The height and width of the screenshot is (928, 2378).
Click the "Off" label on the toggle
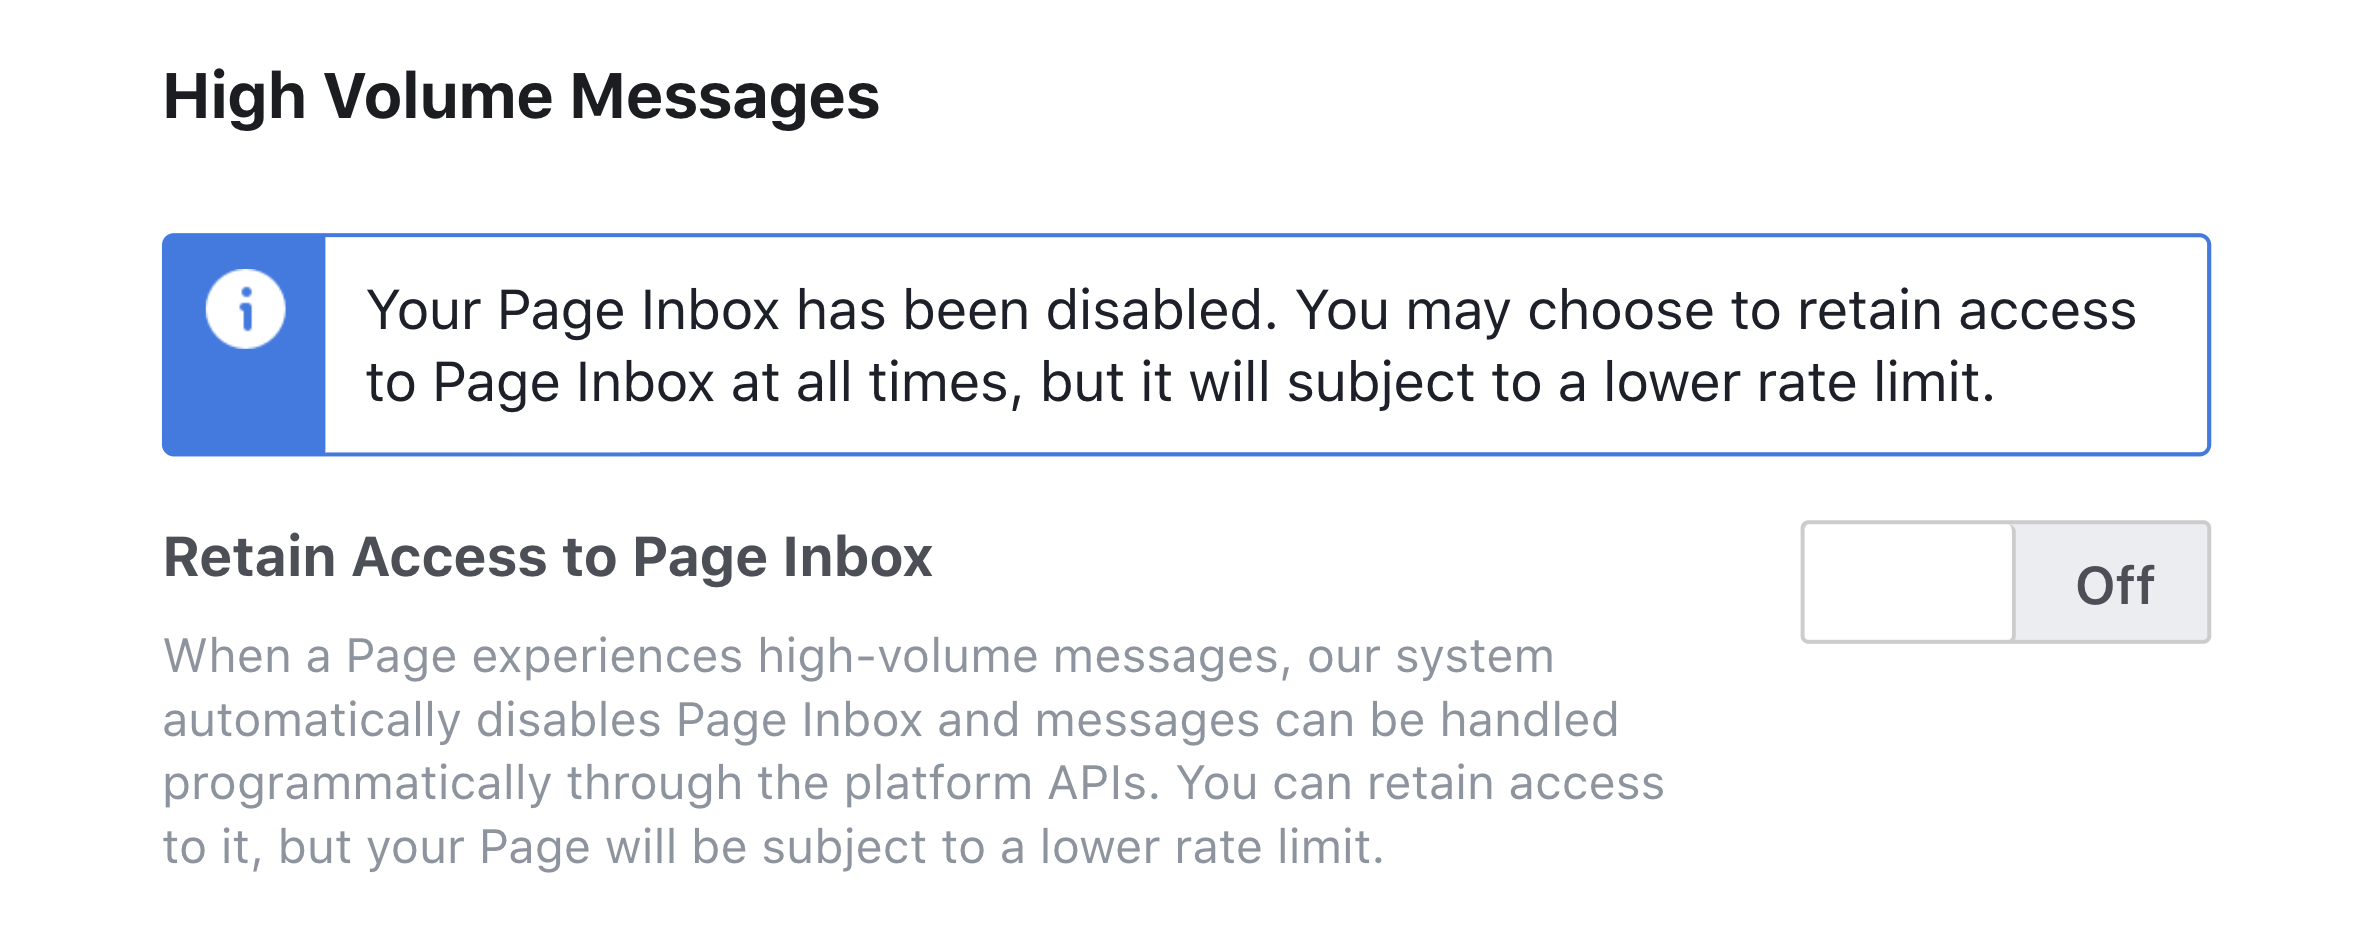point(2114,585)
